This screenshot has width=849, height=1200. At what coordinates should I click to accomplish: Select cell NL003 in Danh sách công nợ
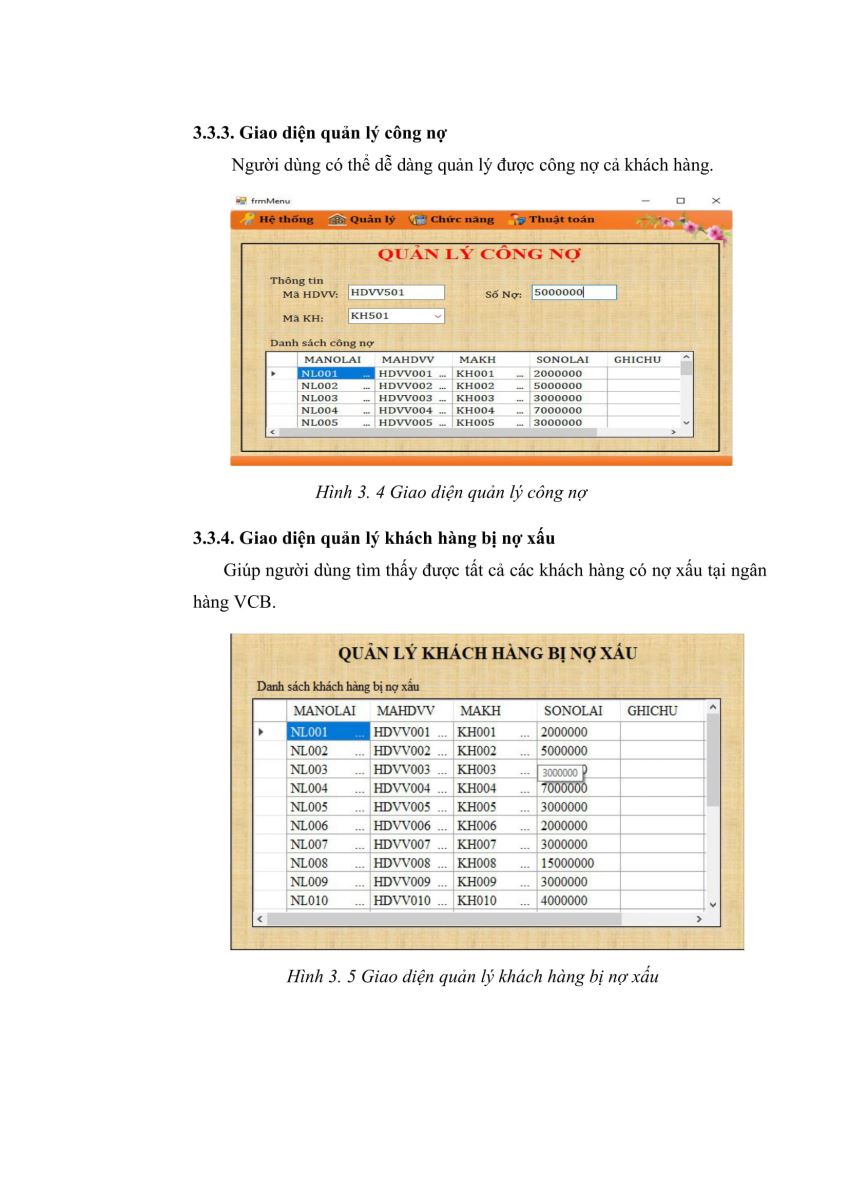(x=335, y=398)
